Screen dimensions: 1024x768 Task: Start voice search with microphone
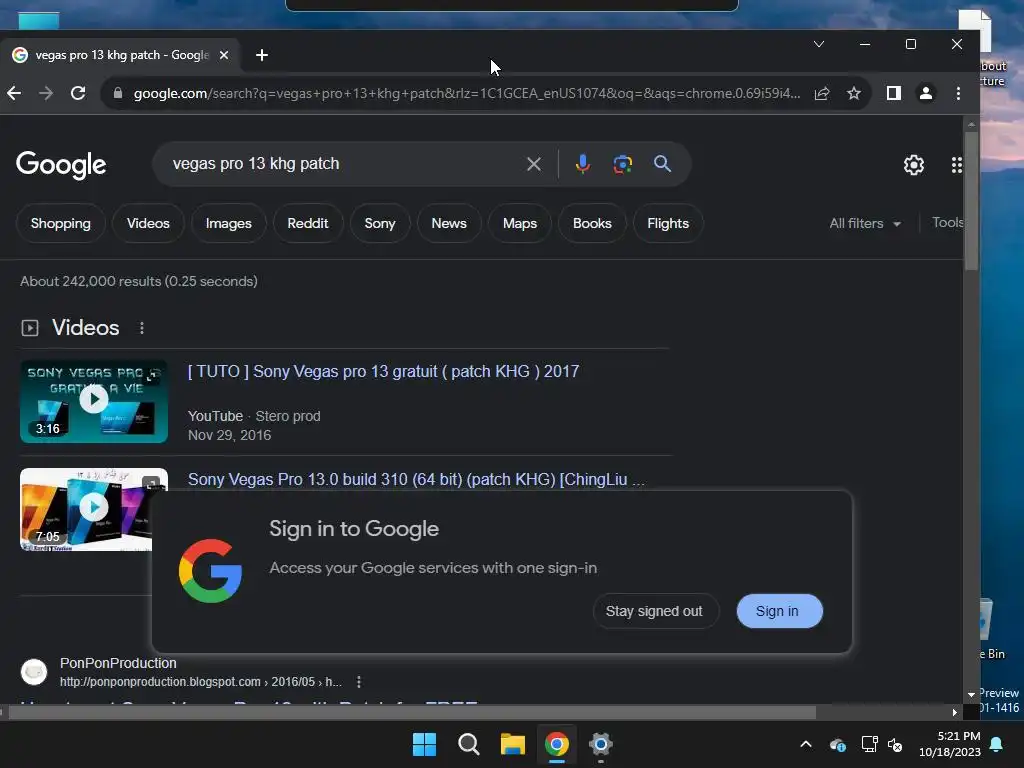tap(583, 164)
